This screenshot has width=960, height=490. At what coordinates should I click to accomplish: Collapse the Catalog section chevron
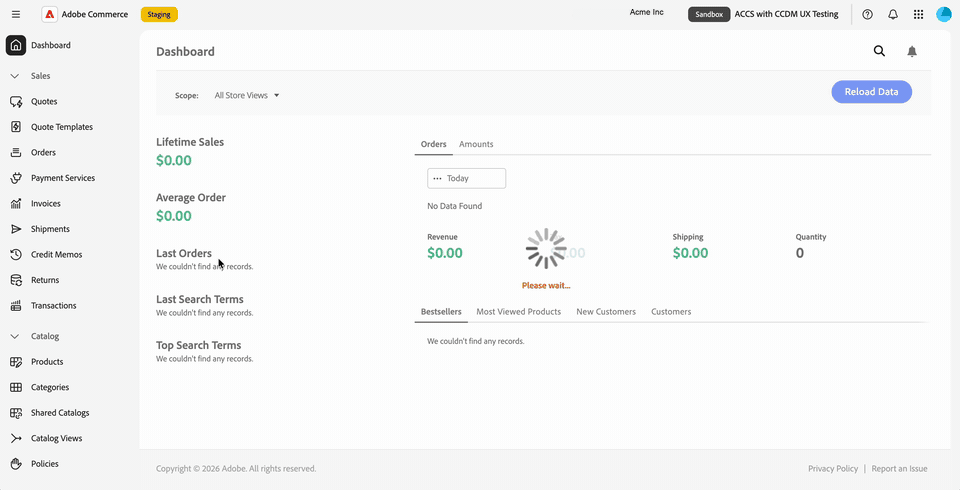(16, 336)
